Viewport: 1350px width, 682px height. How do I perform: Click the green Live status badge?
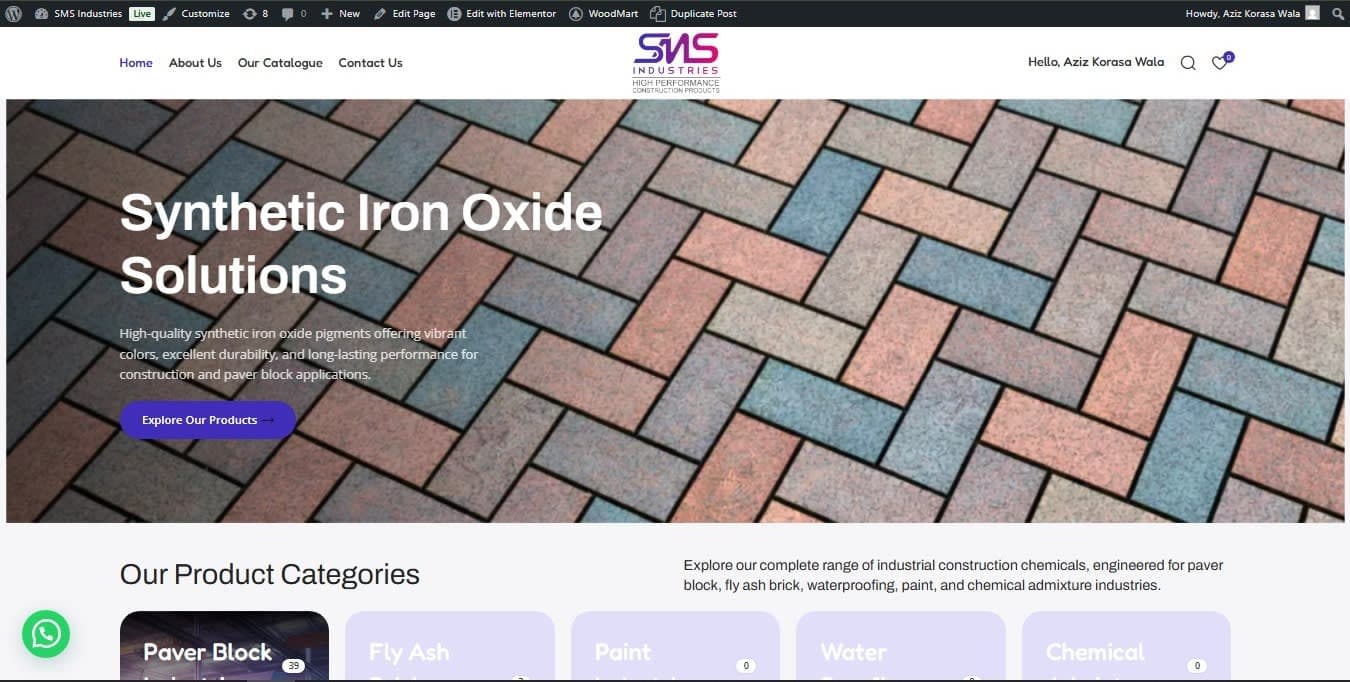coord(142,14)
